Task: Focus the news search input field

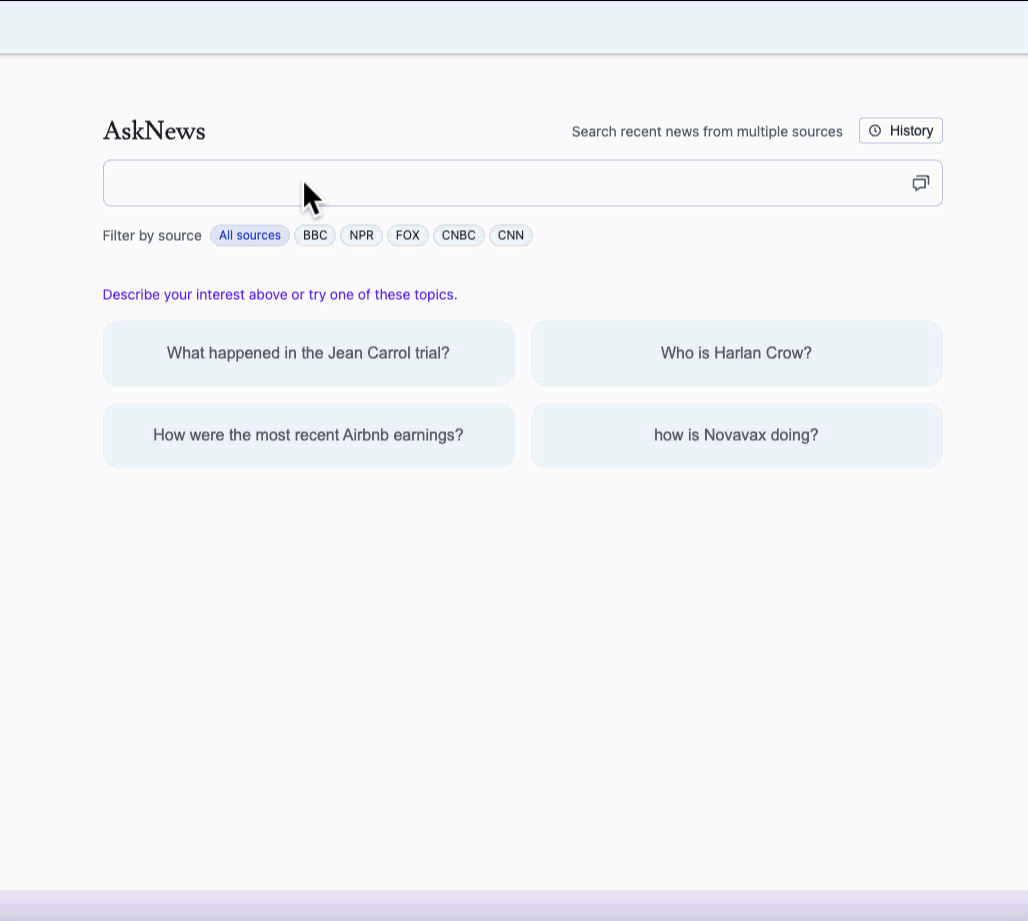Action: click(500, 183)
